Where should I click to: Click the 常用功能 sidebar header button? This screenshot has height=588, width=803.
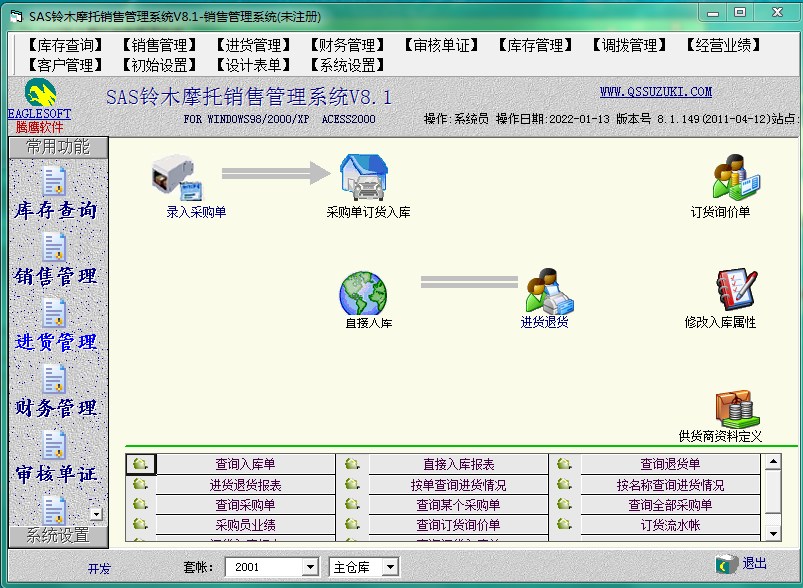pos(58,148)
